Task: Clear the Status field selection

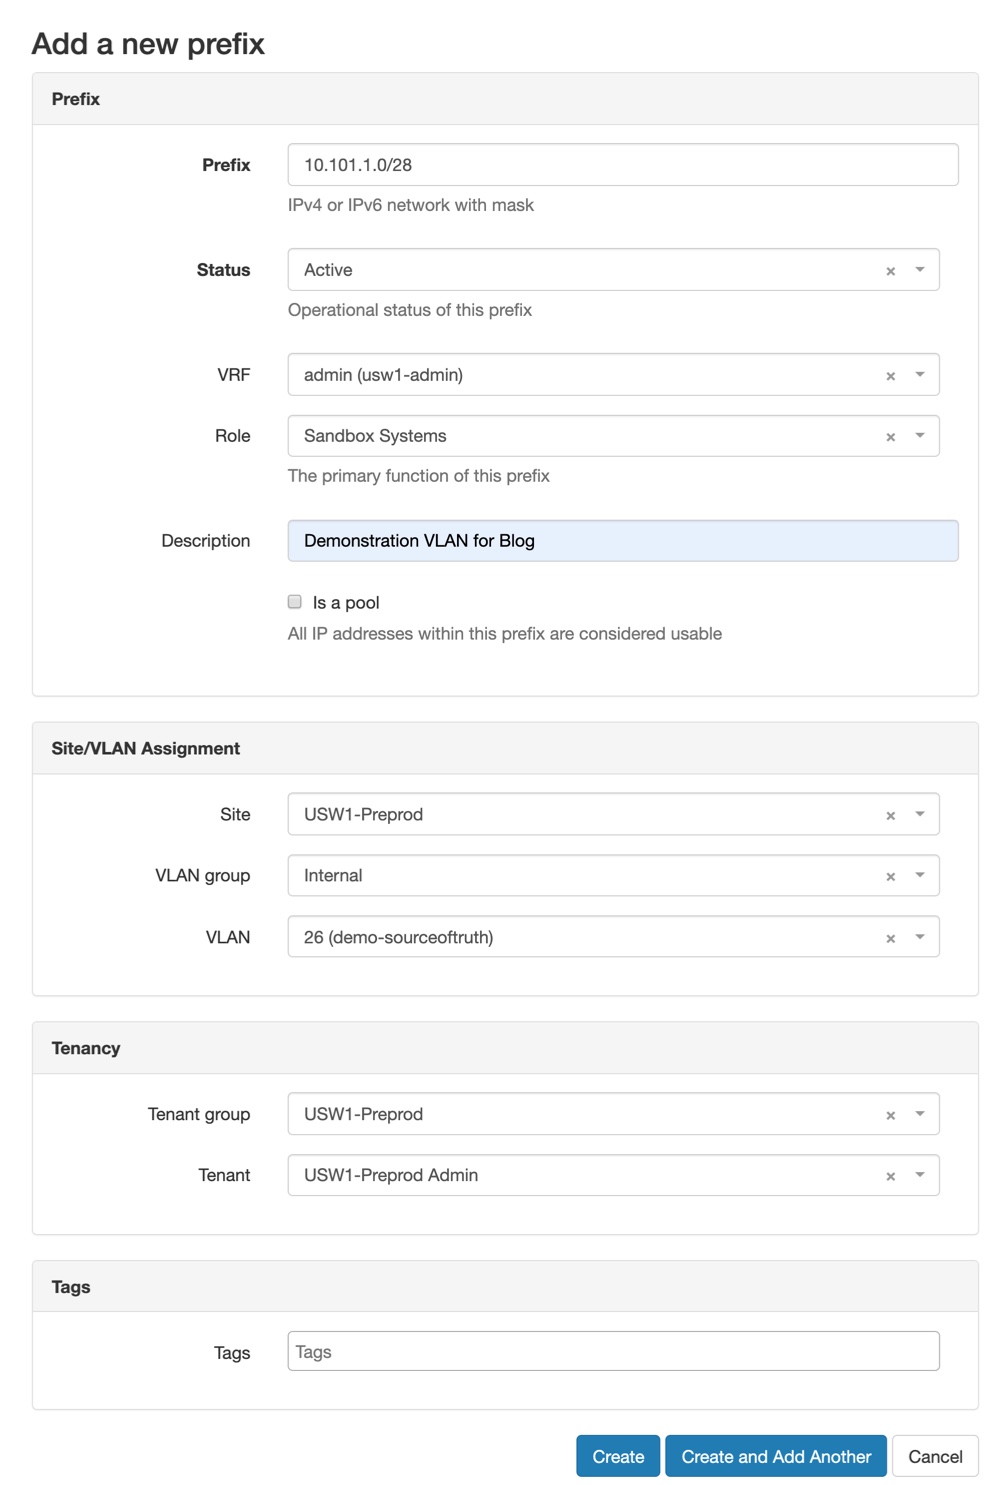Action: pos(890,271)
